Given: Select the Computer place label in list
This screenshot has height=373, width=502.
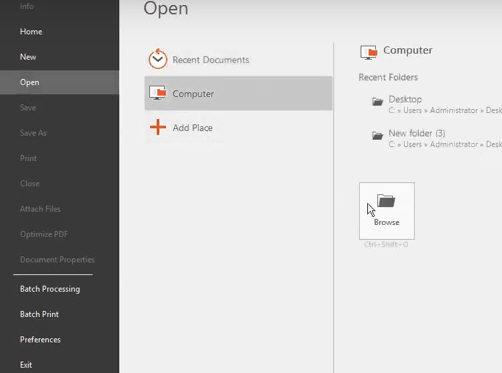Looking at the screenshot, I should coord(193,94).
